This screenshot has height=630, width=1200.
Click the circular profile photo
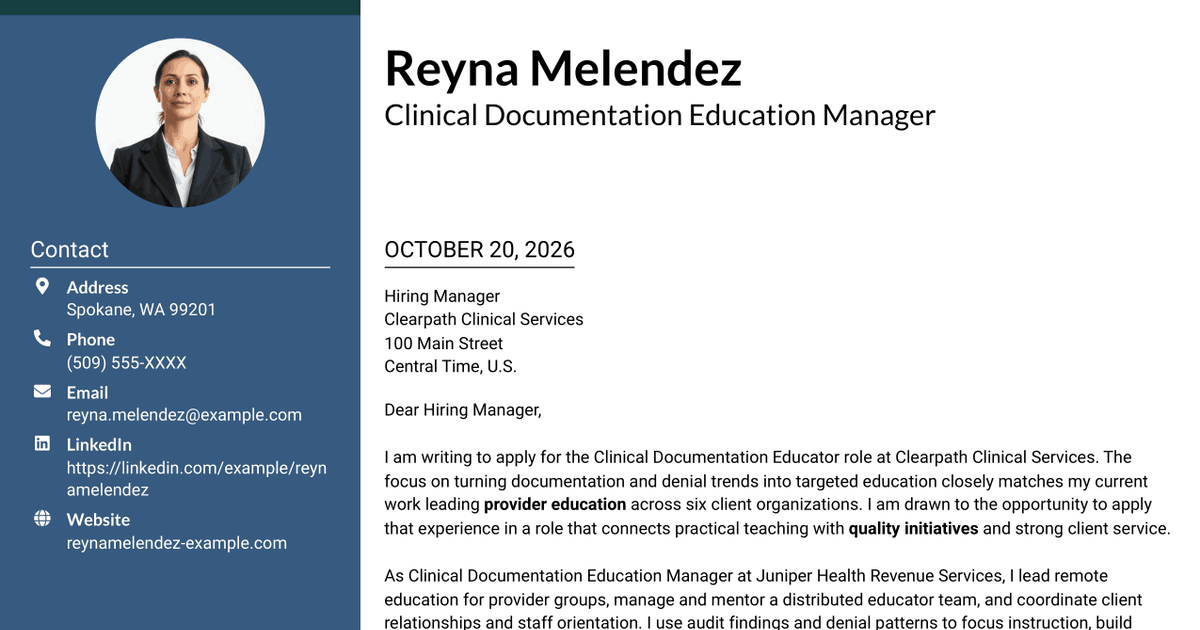pos(180,123)
